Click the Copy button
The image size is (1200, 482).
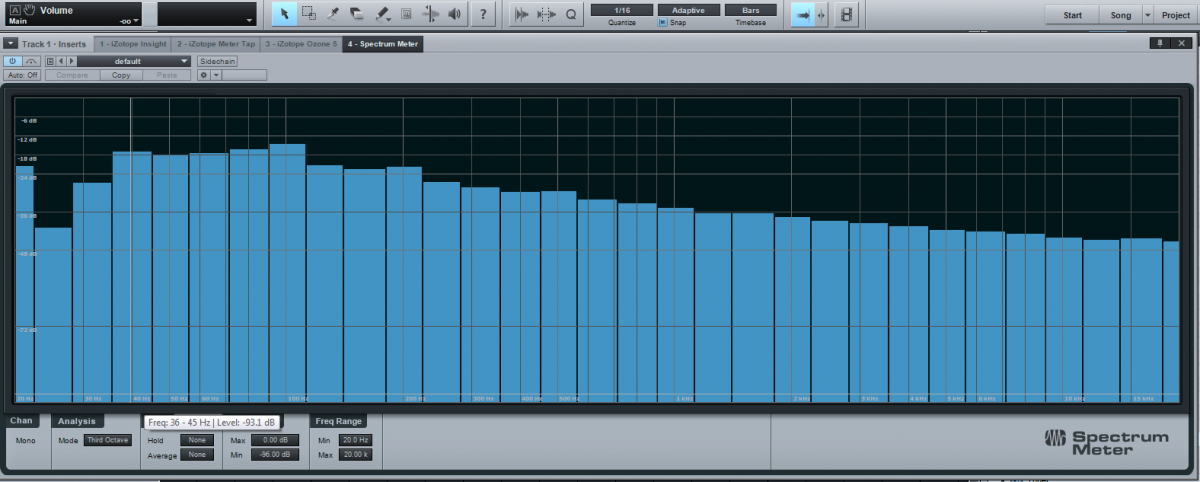click(121, 75)
